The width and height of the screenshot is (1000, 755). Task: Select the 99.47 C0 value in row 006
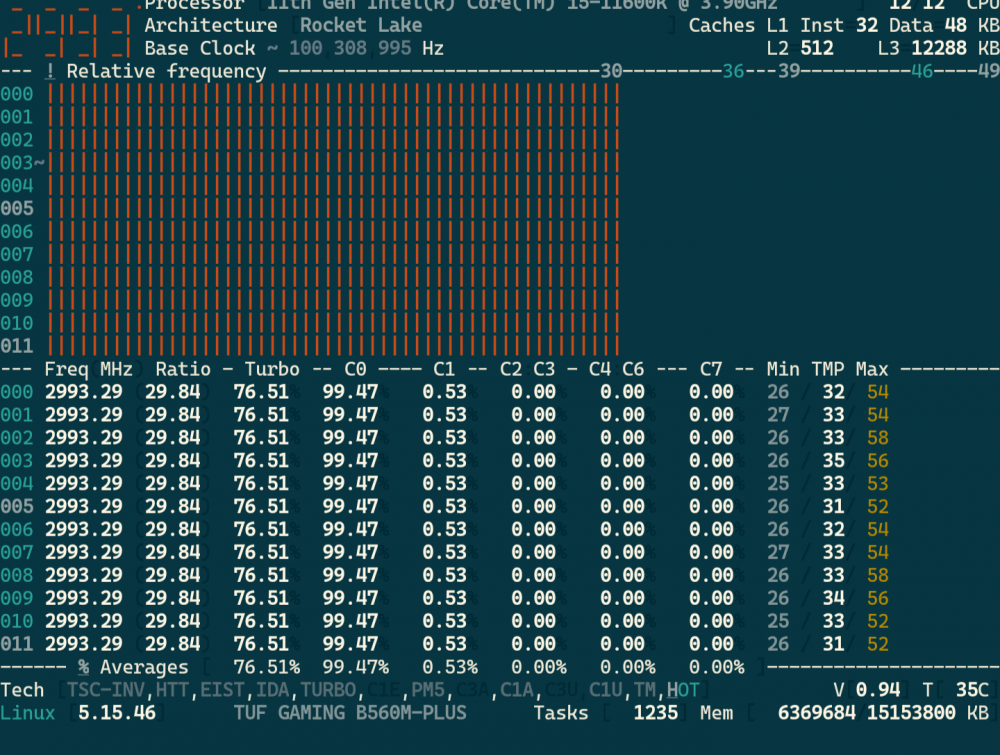pyautogui.click(x=350, y=530)
